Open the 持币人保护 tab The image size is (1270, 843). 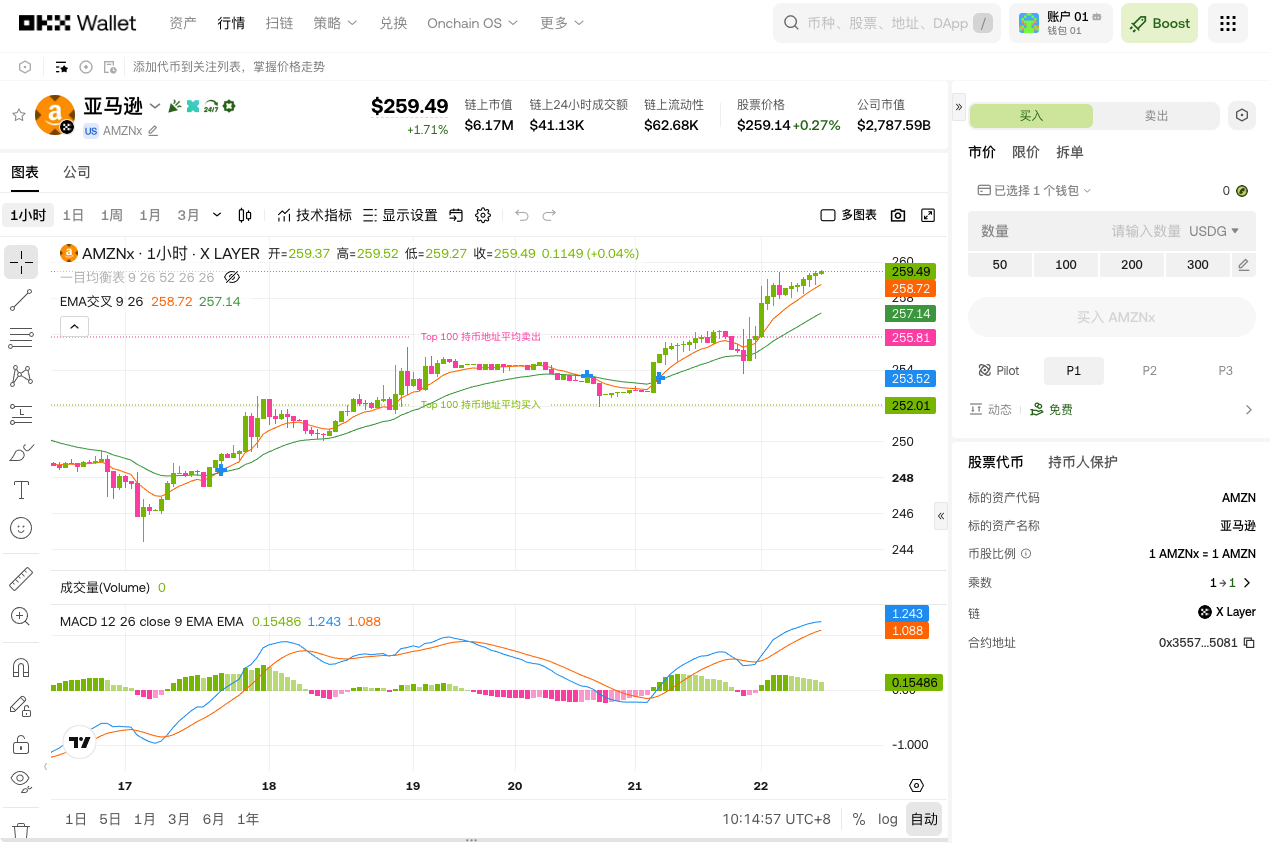(1083, 462)
